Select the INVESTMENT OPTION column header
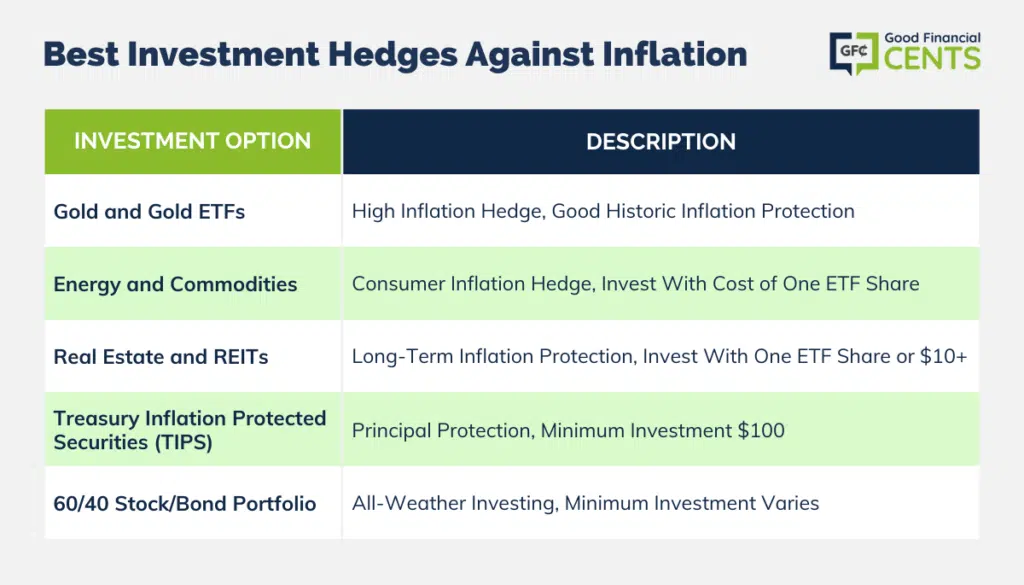 pyautogui.click(x=193, y=141)
